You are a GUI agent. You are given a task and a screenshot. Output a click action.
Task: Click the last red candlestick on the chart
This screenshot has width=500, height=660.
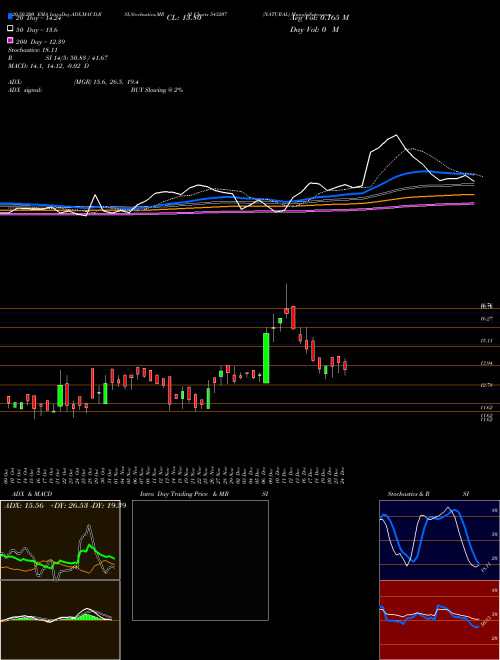345,366
